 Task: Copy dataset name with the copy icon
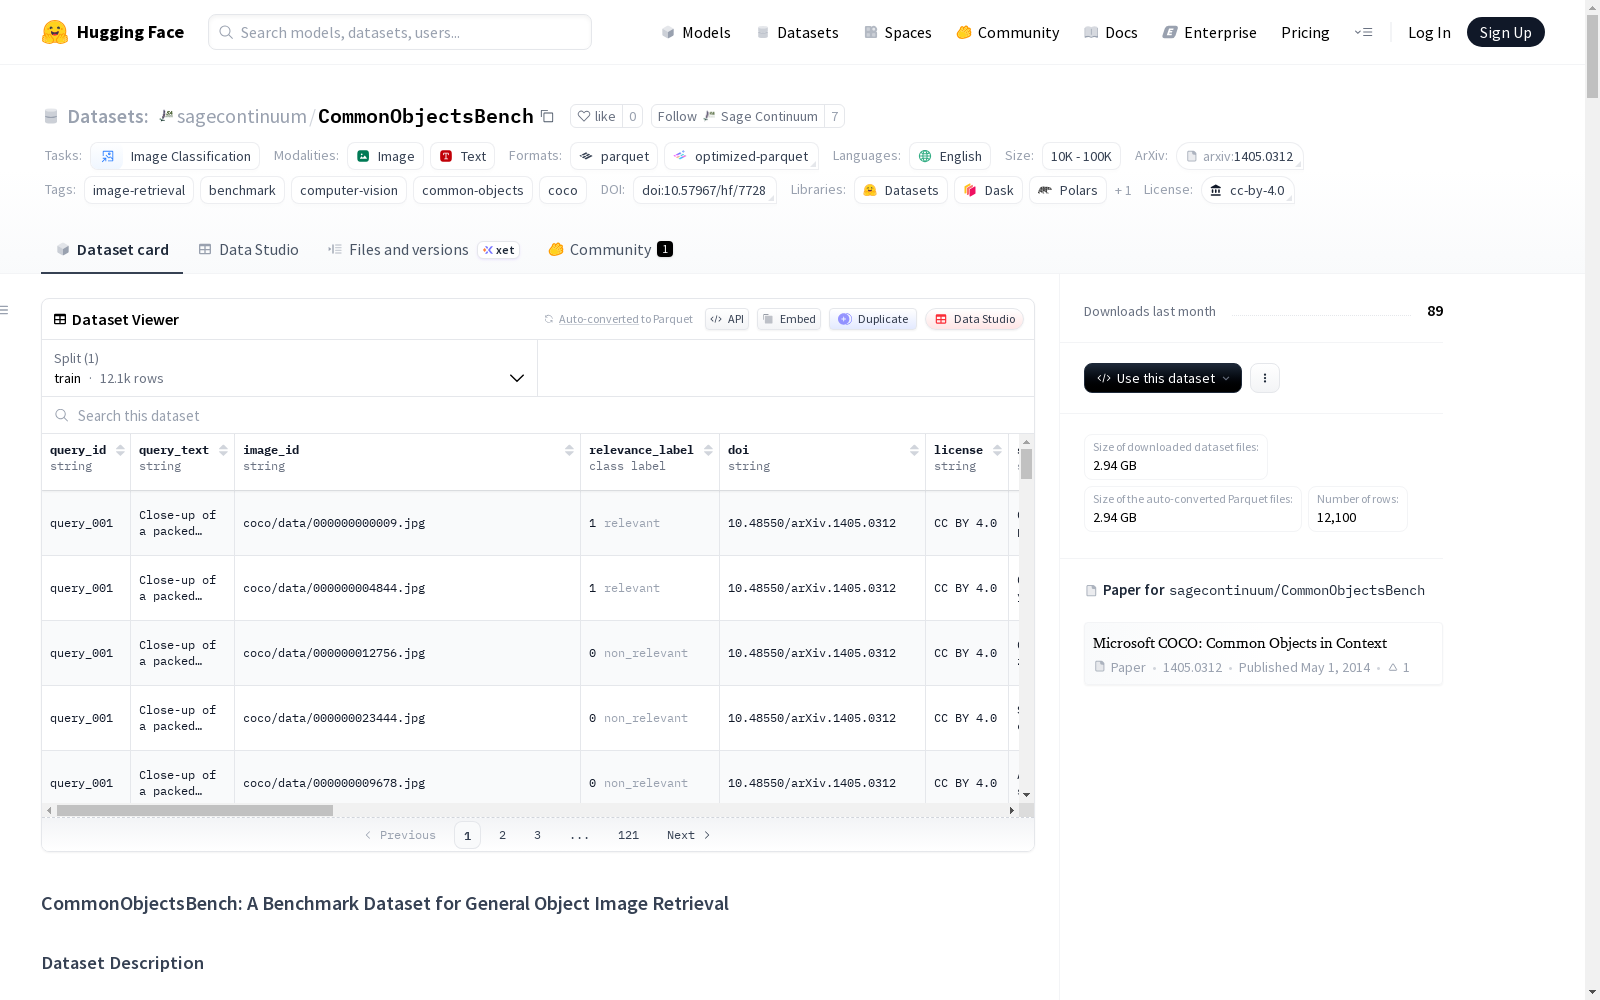click(547, 116)
